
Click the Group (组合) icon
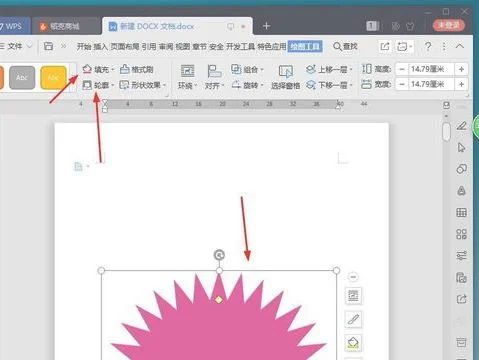click(236, 69)
